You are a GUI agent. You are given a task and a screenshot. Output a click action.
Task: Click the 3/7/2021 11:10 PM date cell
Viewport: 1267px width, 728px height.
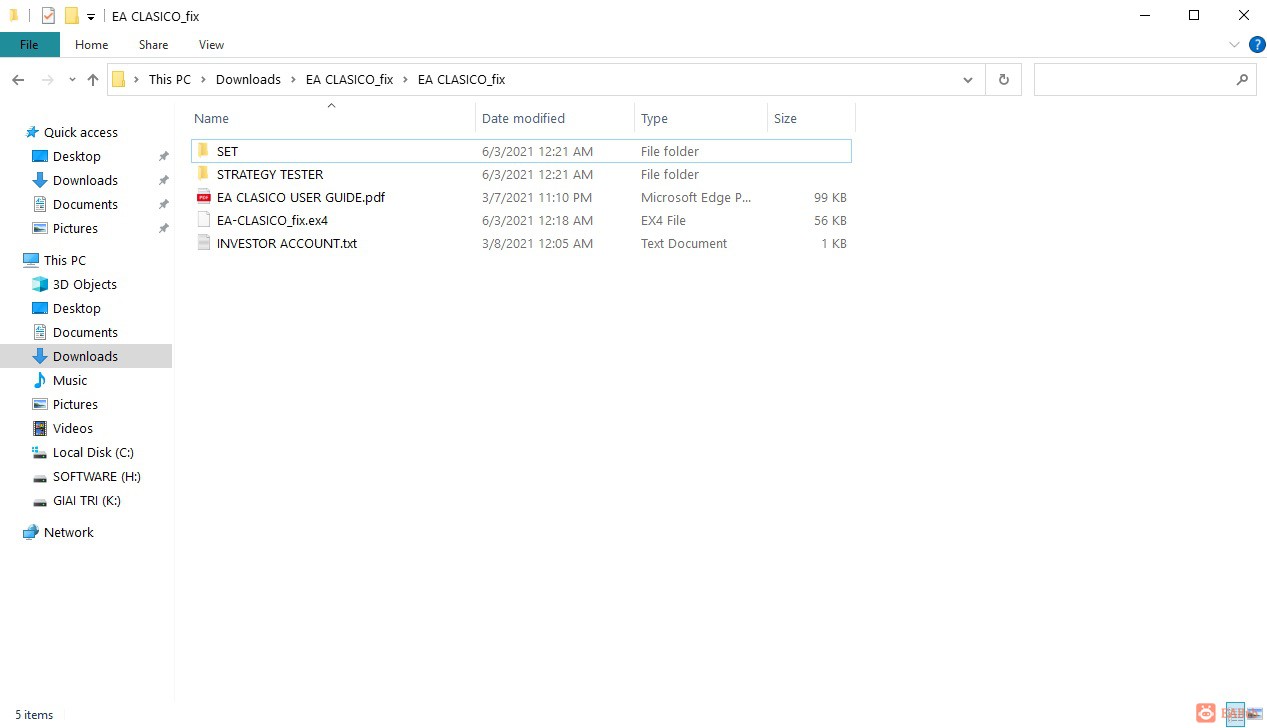coord(537,197)
